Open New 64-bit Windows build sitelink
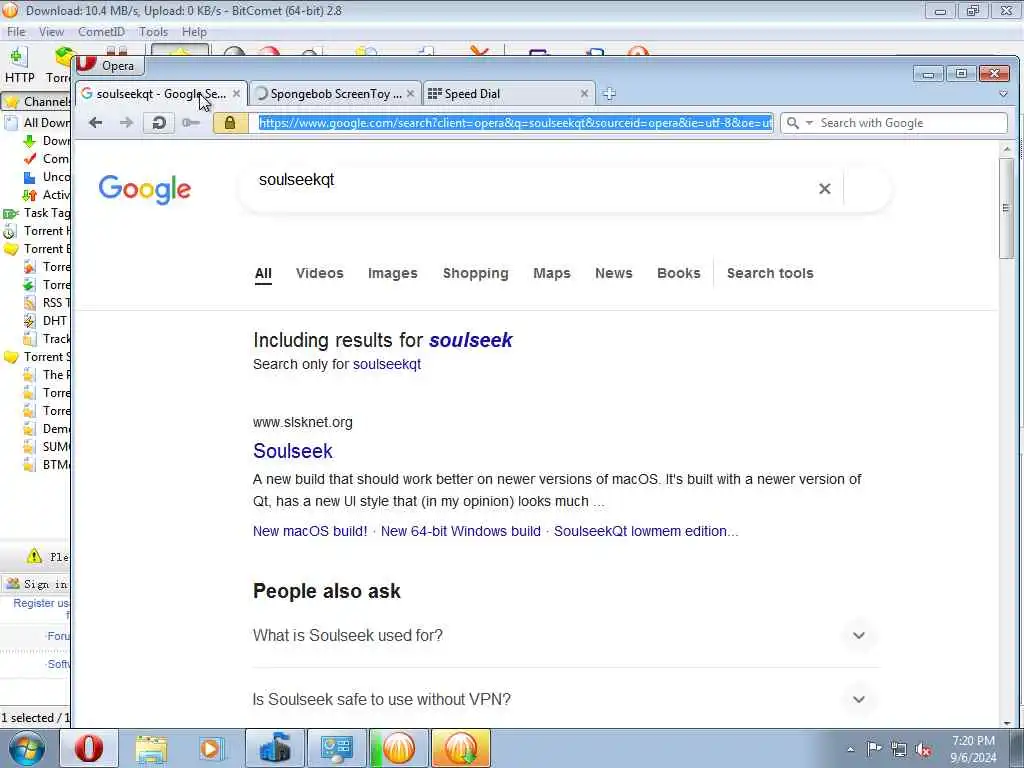Image resolution: width=1024 pixels, height=768 pixels. [x=460, y=531]
